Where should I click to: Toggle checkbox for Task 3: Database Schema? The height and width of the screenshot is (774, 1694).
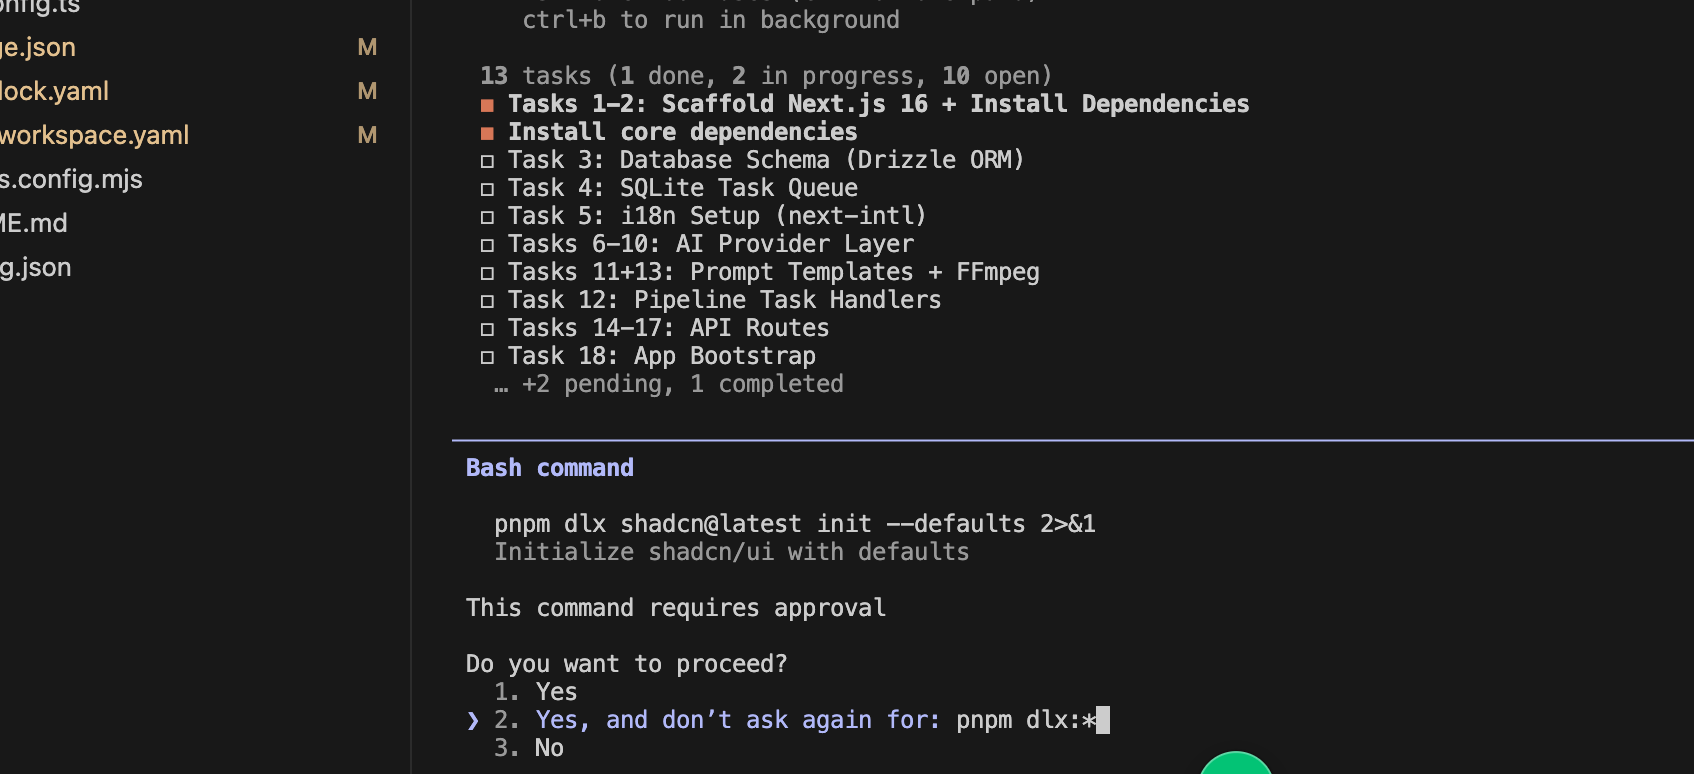click(x=487, y=161)
